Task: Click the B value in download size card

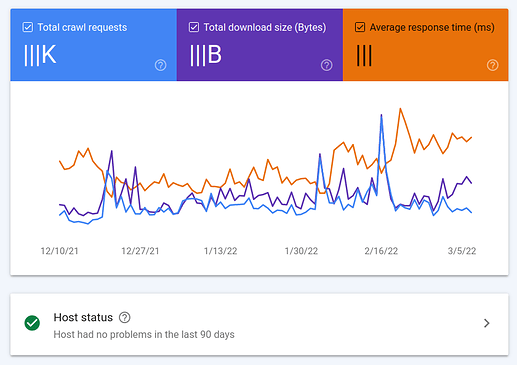Action: coord(206,55)
